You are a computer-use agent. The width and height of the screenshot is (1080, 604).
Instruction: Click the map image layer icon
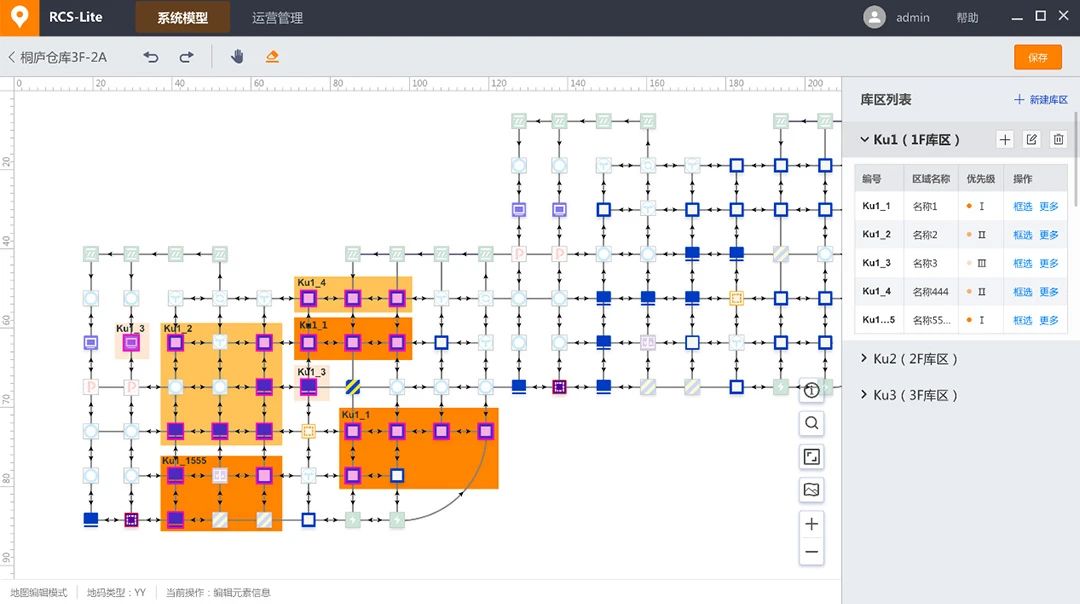tap(812, 490)
